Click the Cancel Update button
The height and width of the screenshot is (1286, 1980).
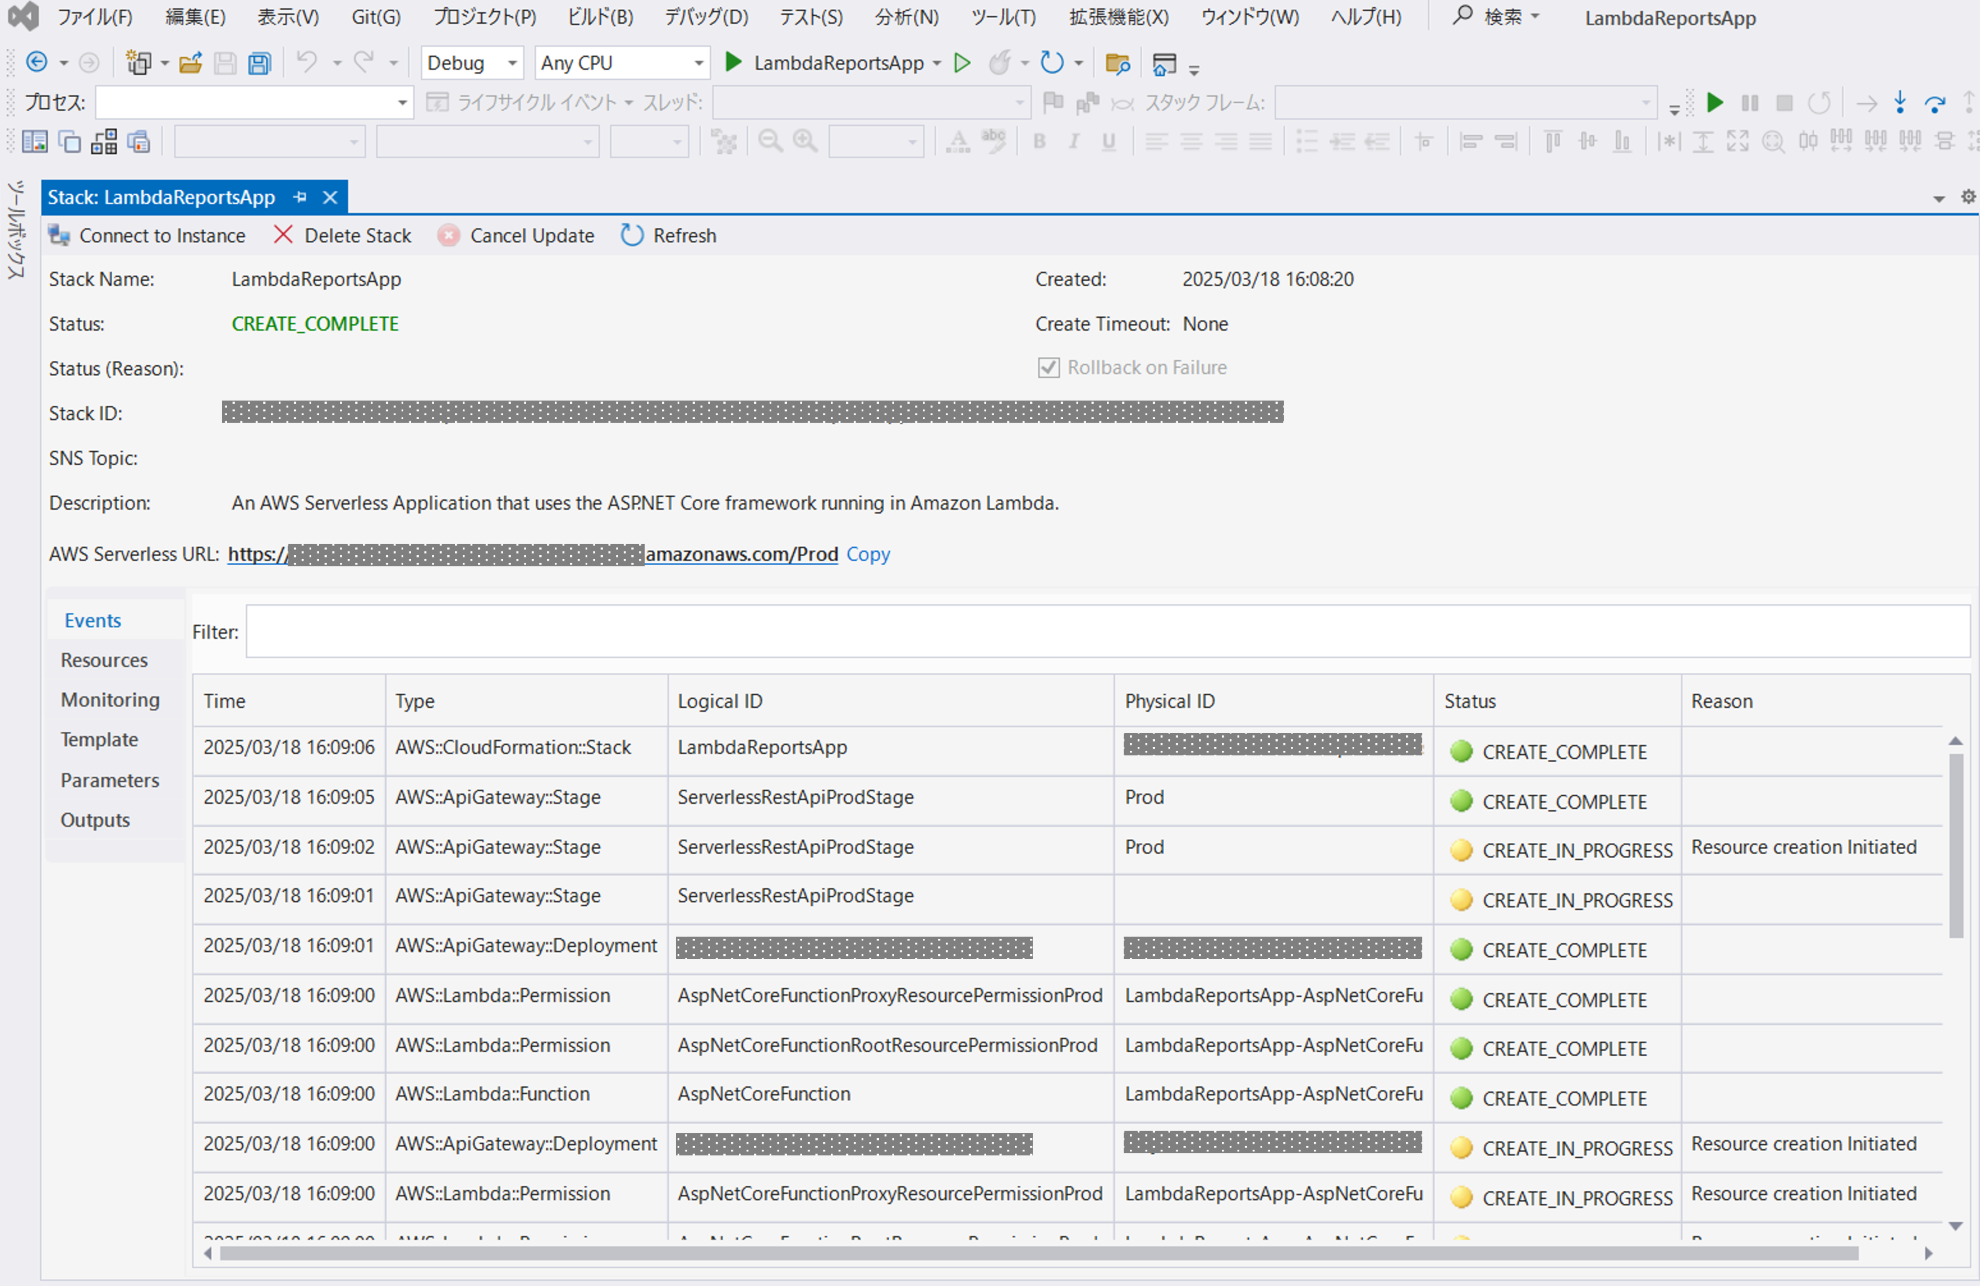coord(516,235)
